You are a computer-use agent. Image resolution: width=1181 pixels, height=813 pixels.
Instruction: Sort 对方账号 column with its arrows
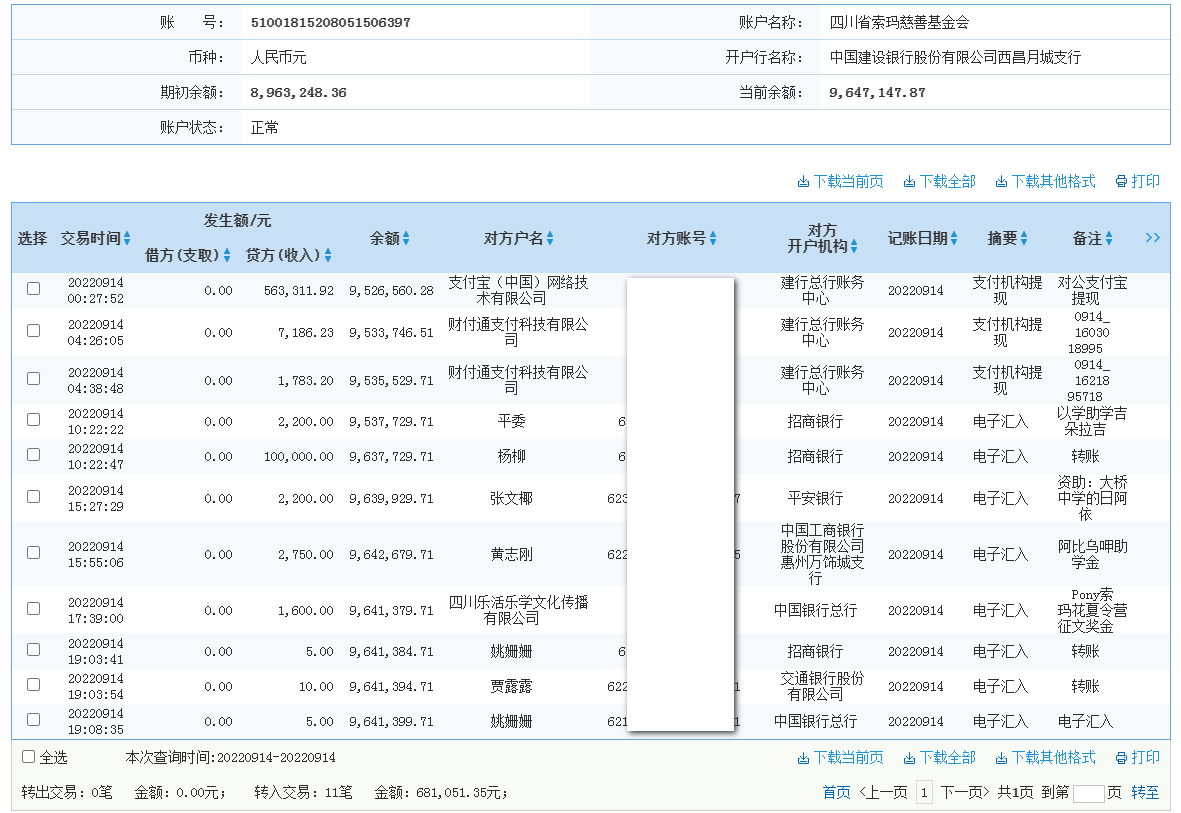tap(713, 238)
